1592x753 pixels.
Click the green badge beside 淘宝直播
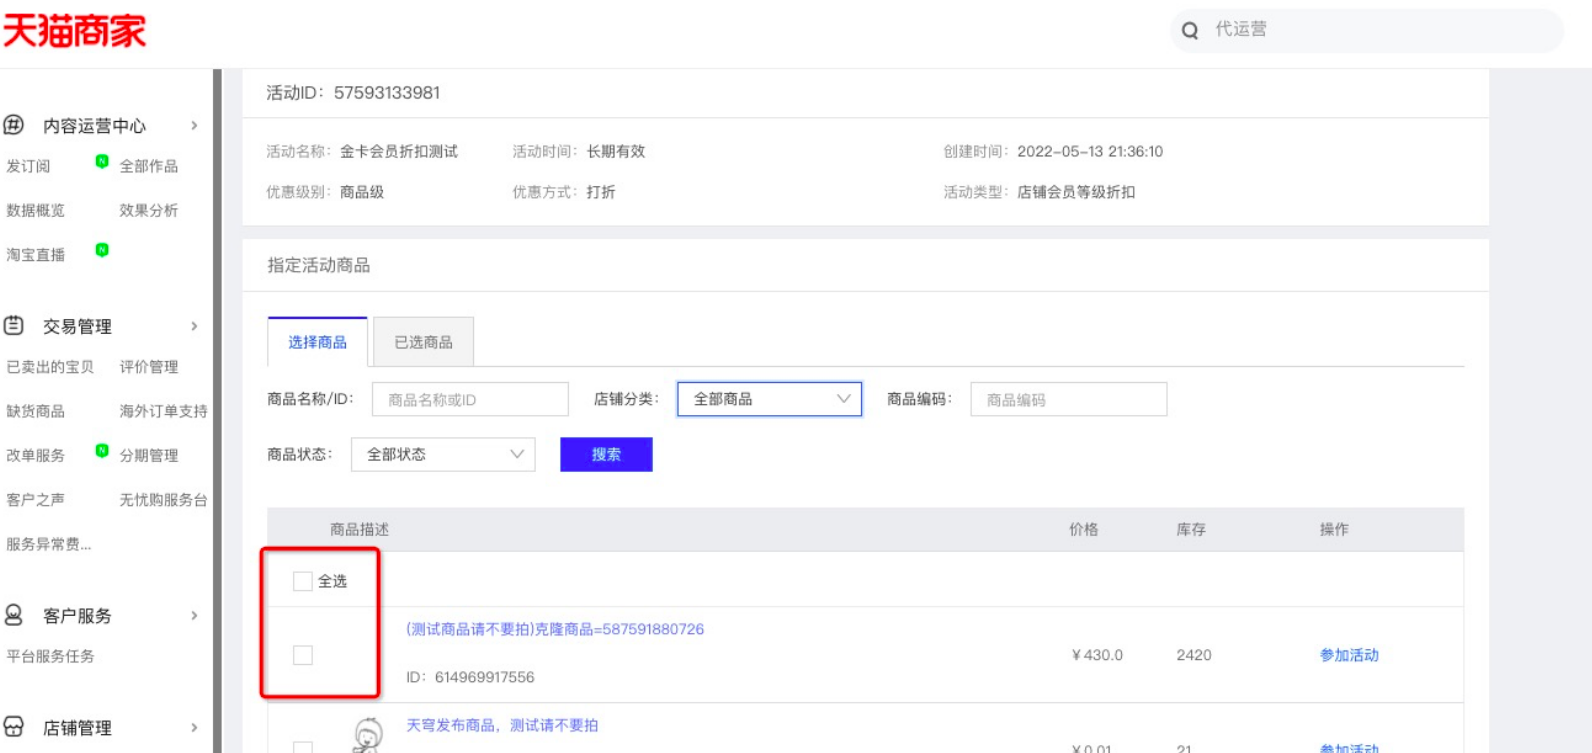[x=102, y=250]
